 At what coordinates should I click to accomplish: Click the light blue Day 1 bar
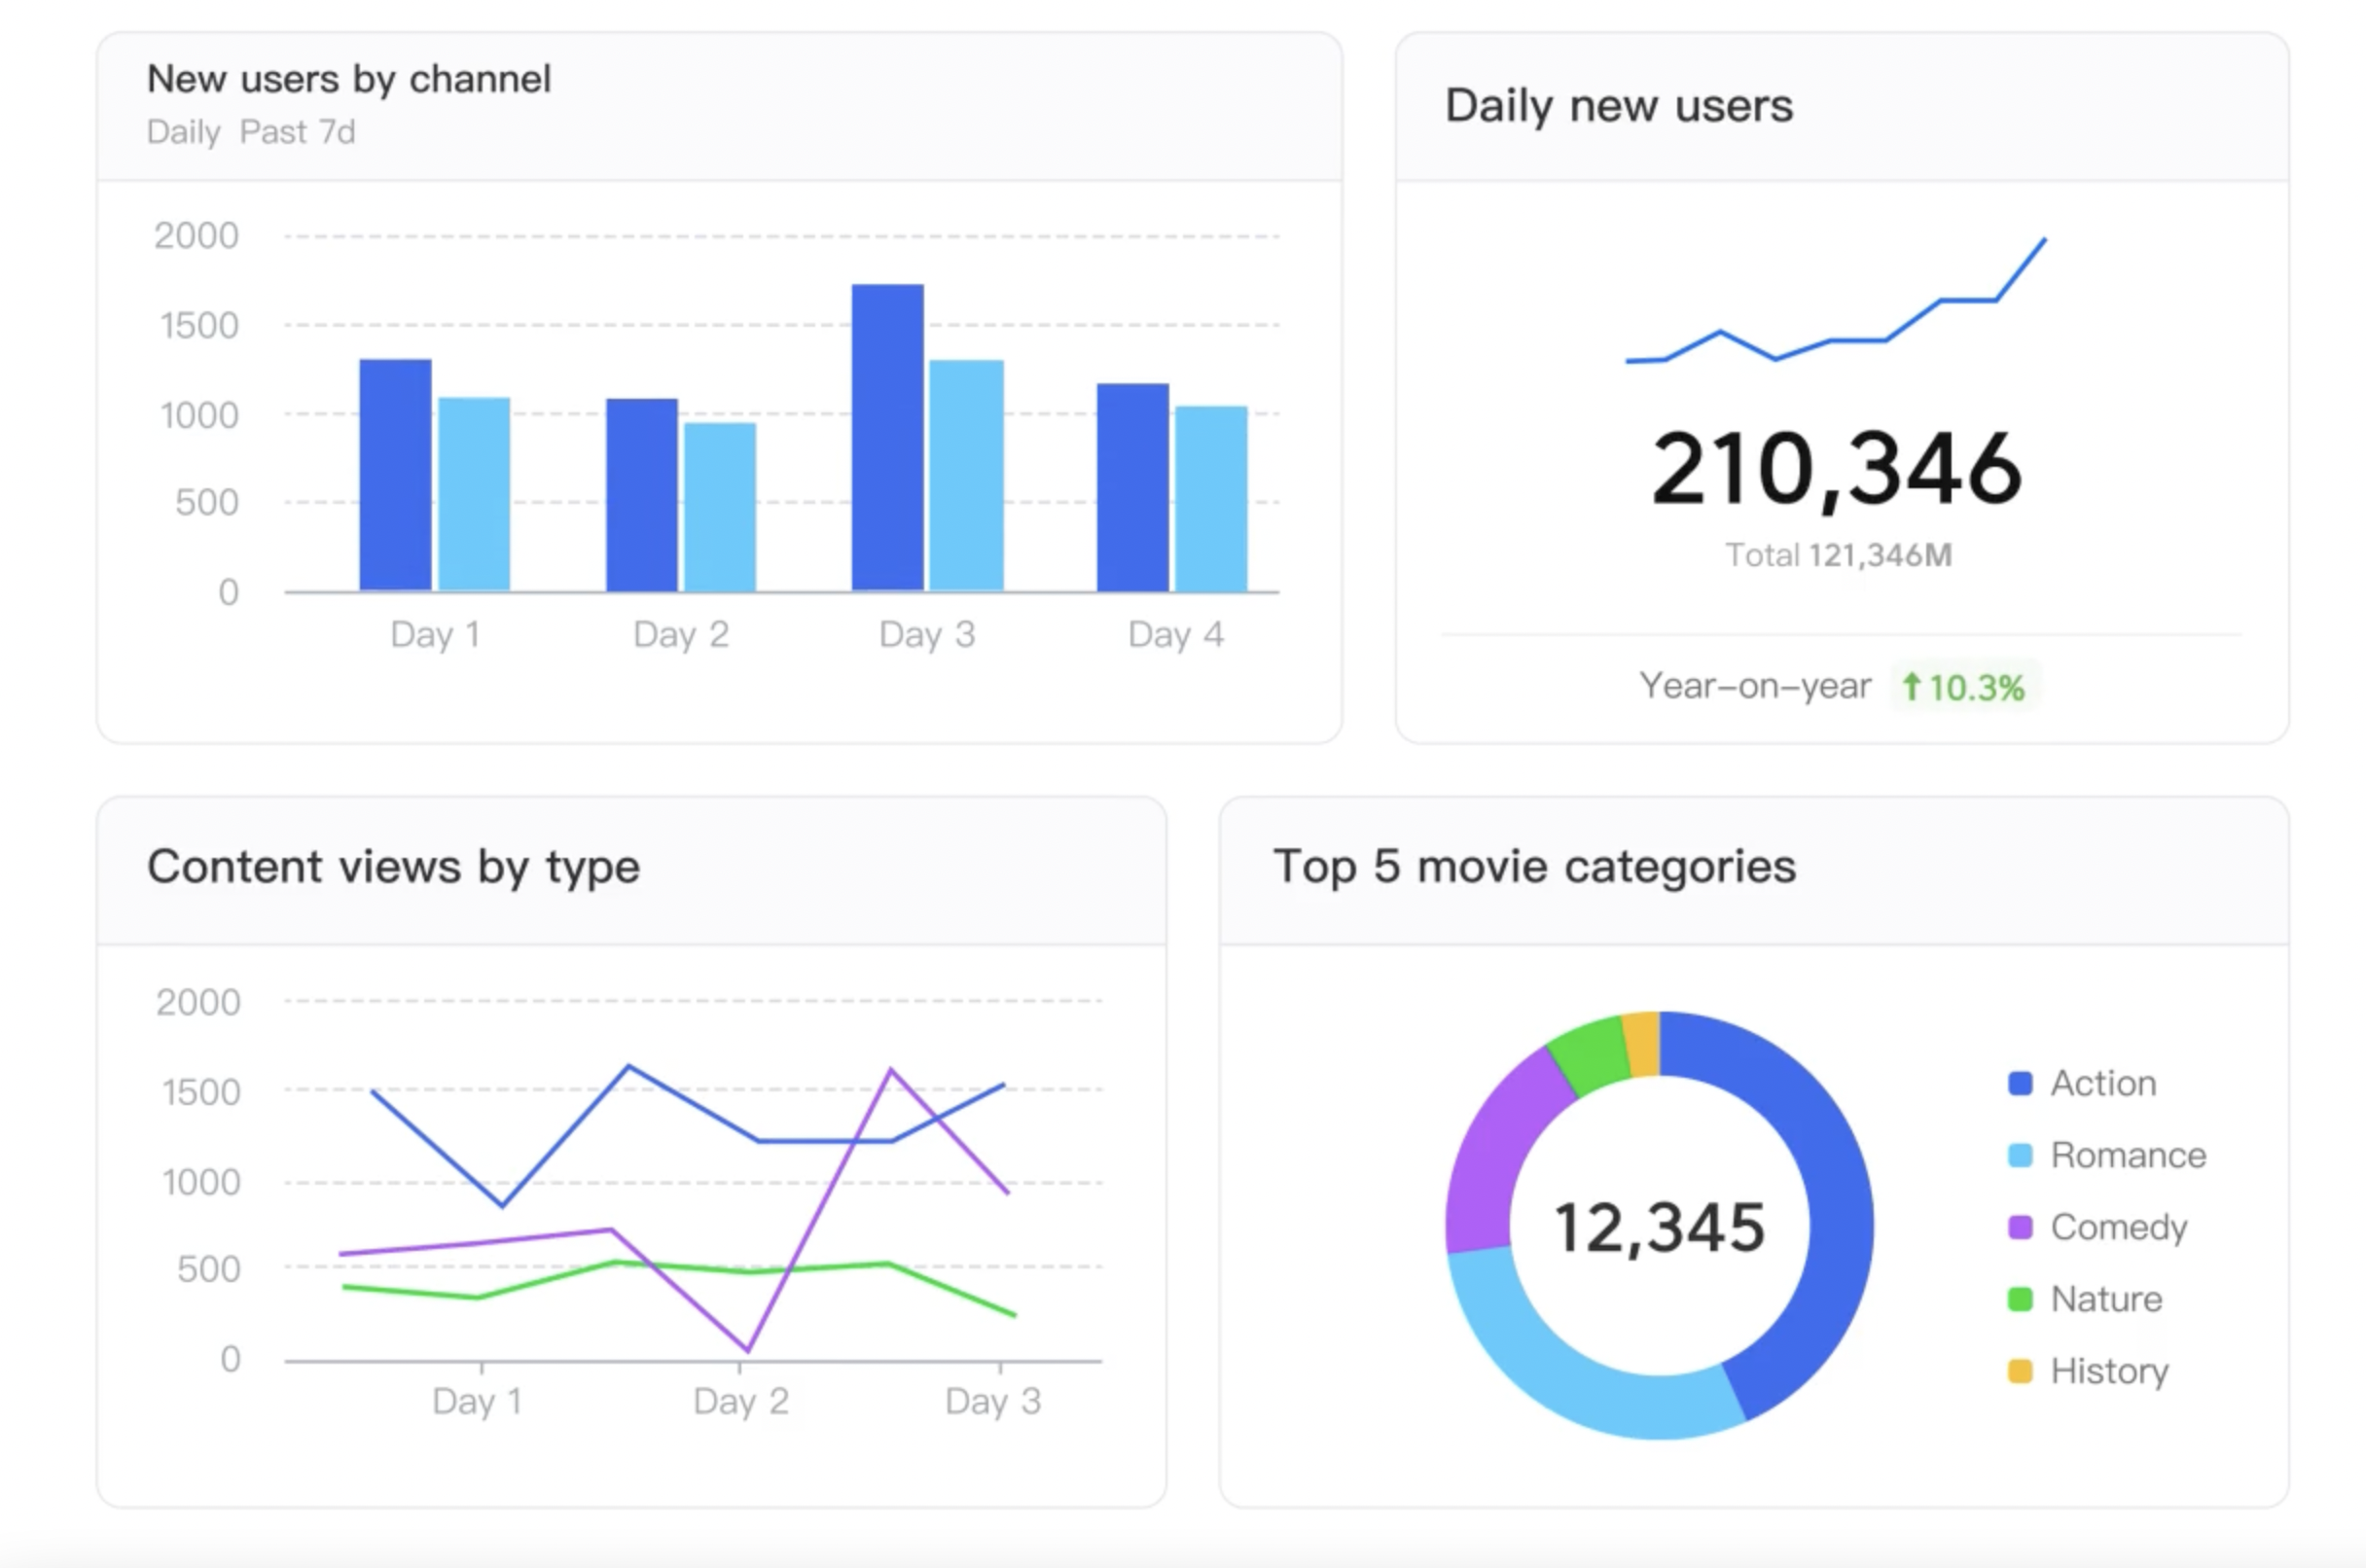[474, 495]
